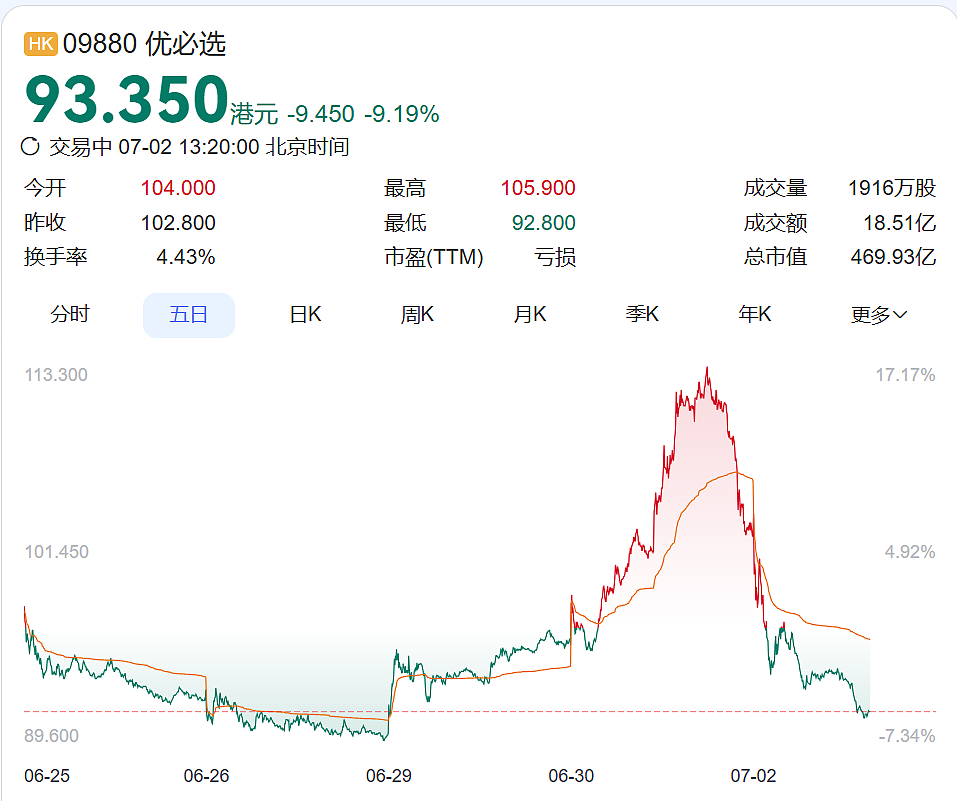Image resolution: width=957 pixels, height=801 pixels.
Task: Click the current price 93.350
Action: coord(126,99)
